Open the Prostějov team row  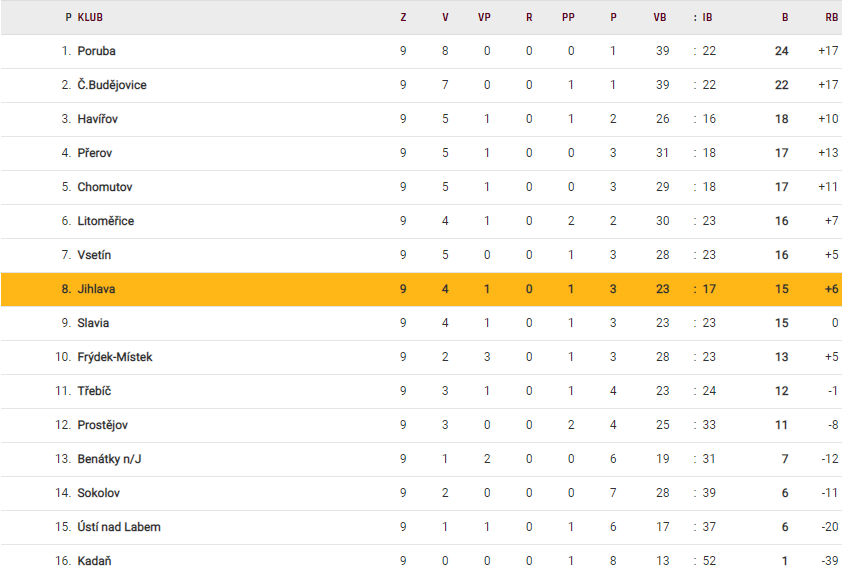[103, 425]
